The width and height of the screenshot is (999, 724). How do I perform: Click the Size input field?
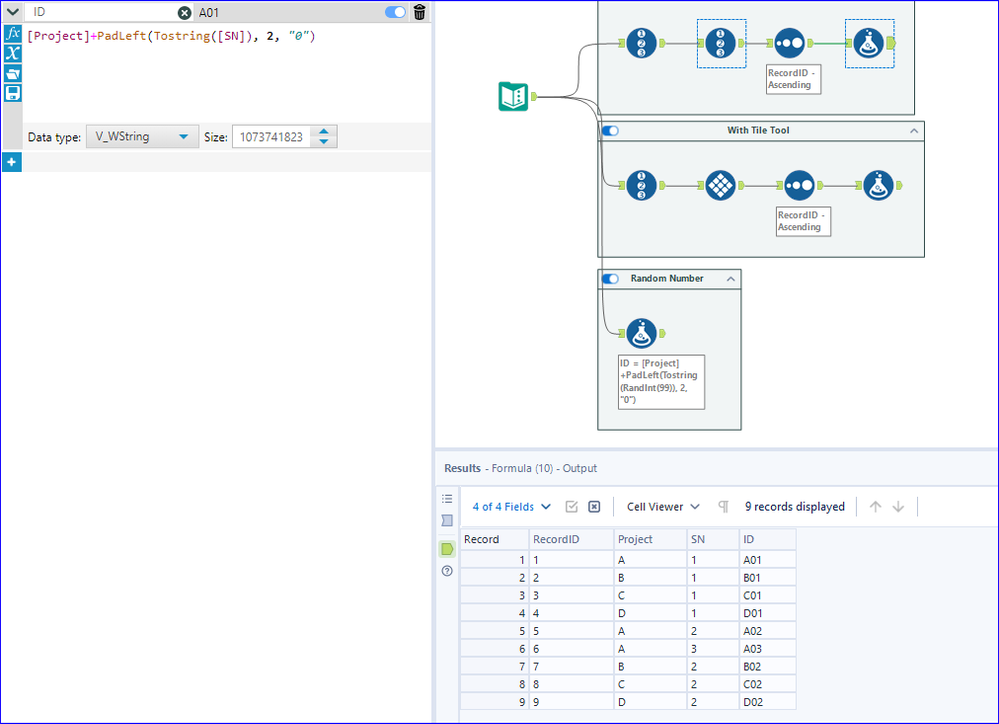[271, 137]
